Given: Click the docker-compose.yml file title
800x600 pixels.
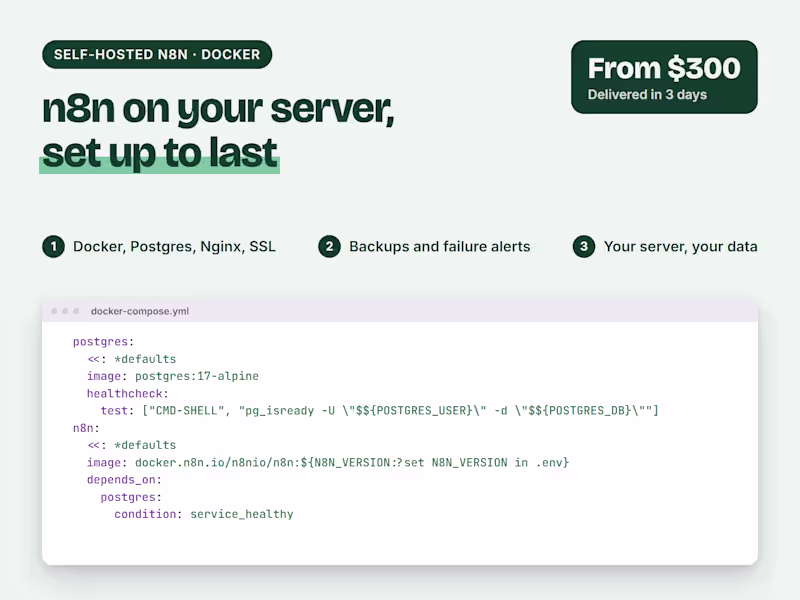Looking at the screenshot, I should pyautogui.click(x=140, y=311).
